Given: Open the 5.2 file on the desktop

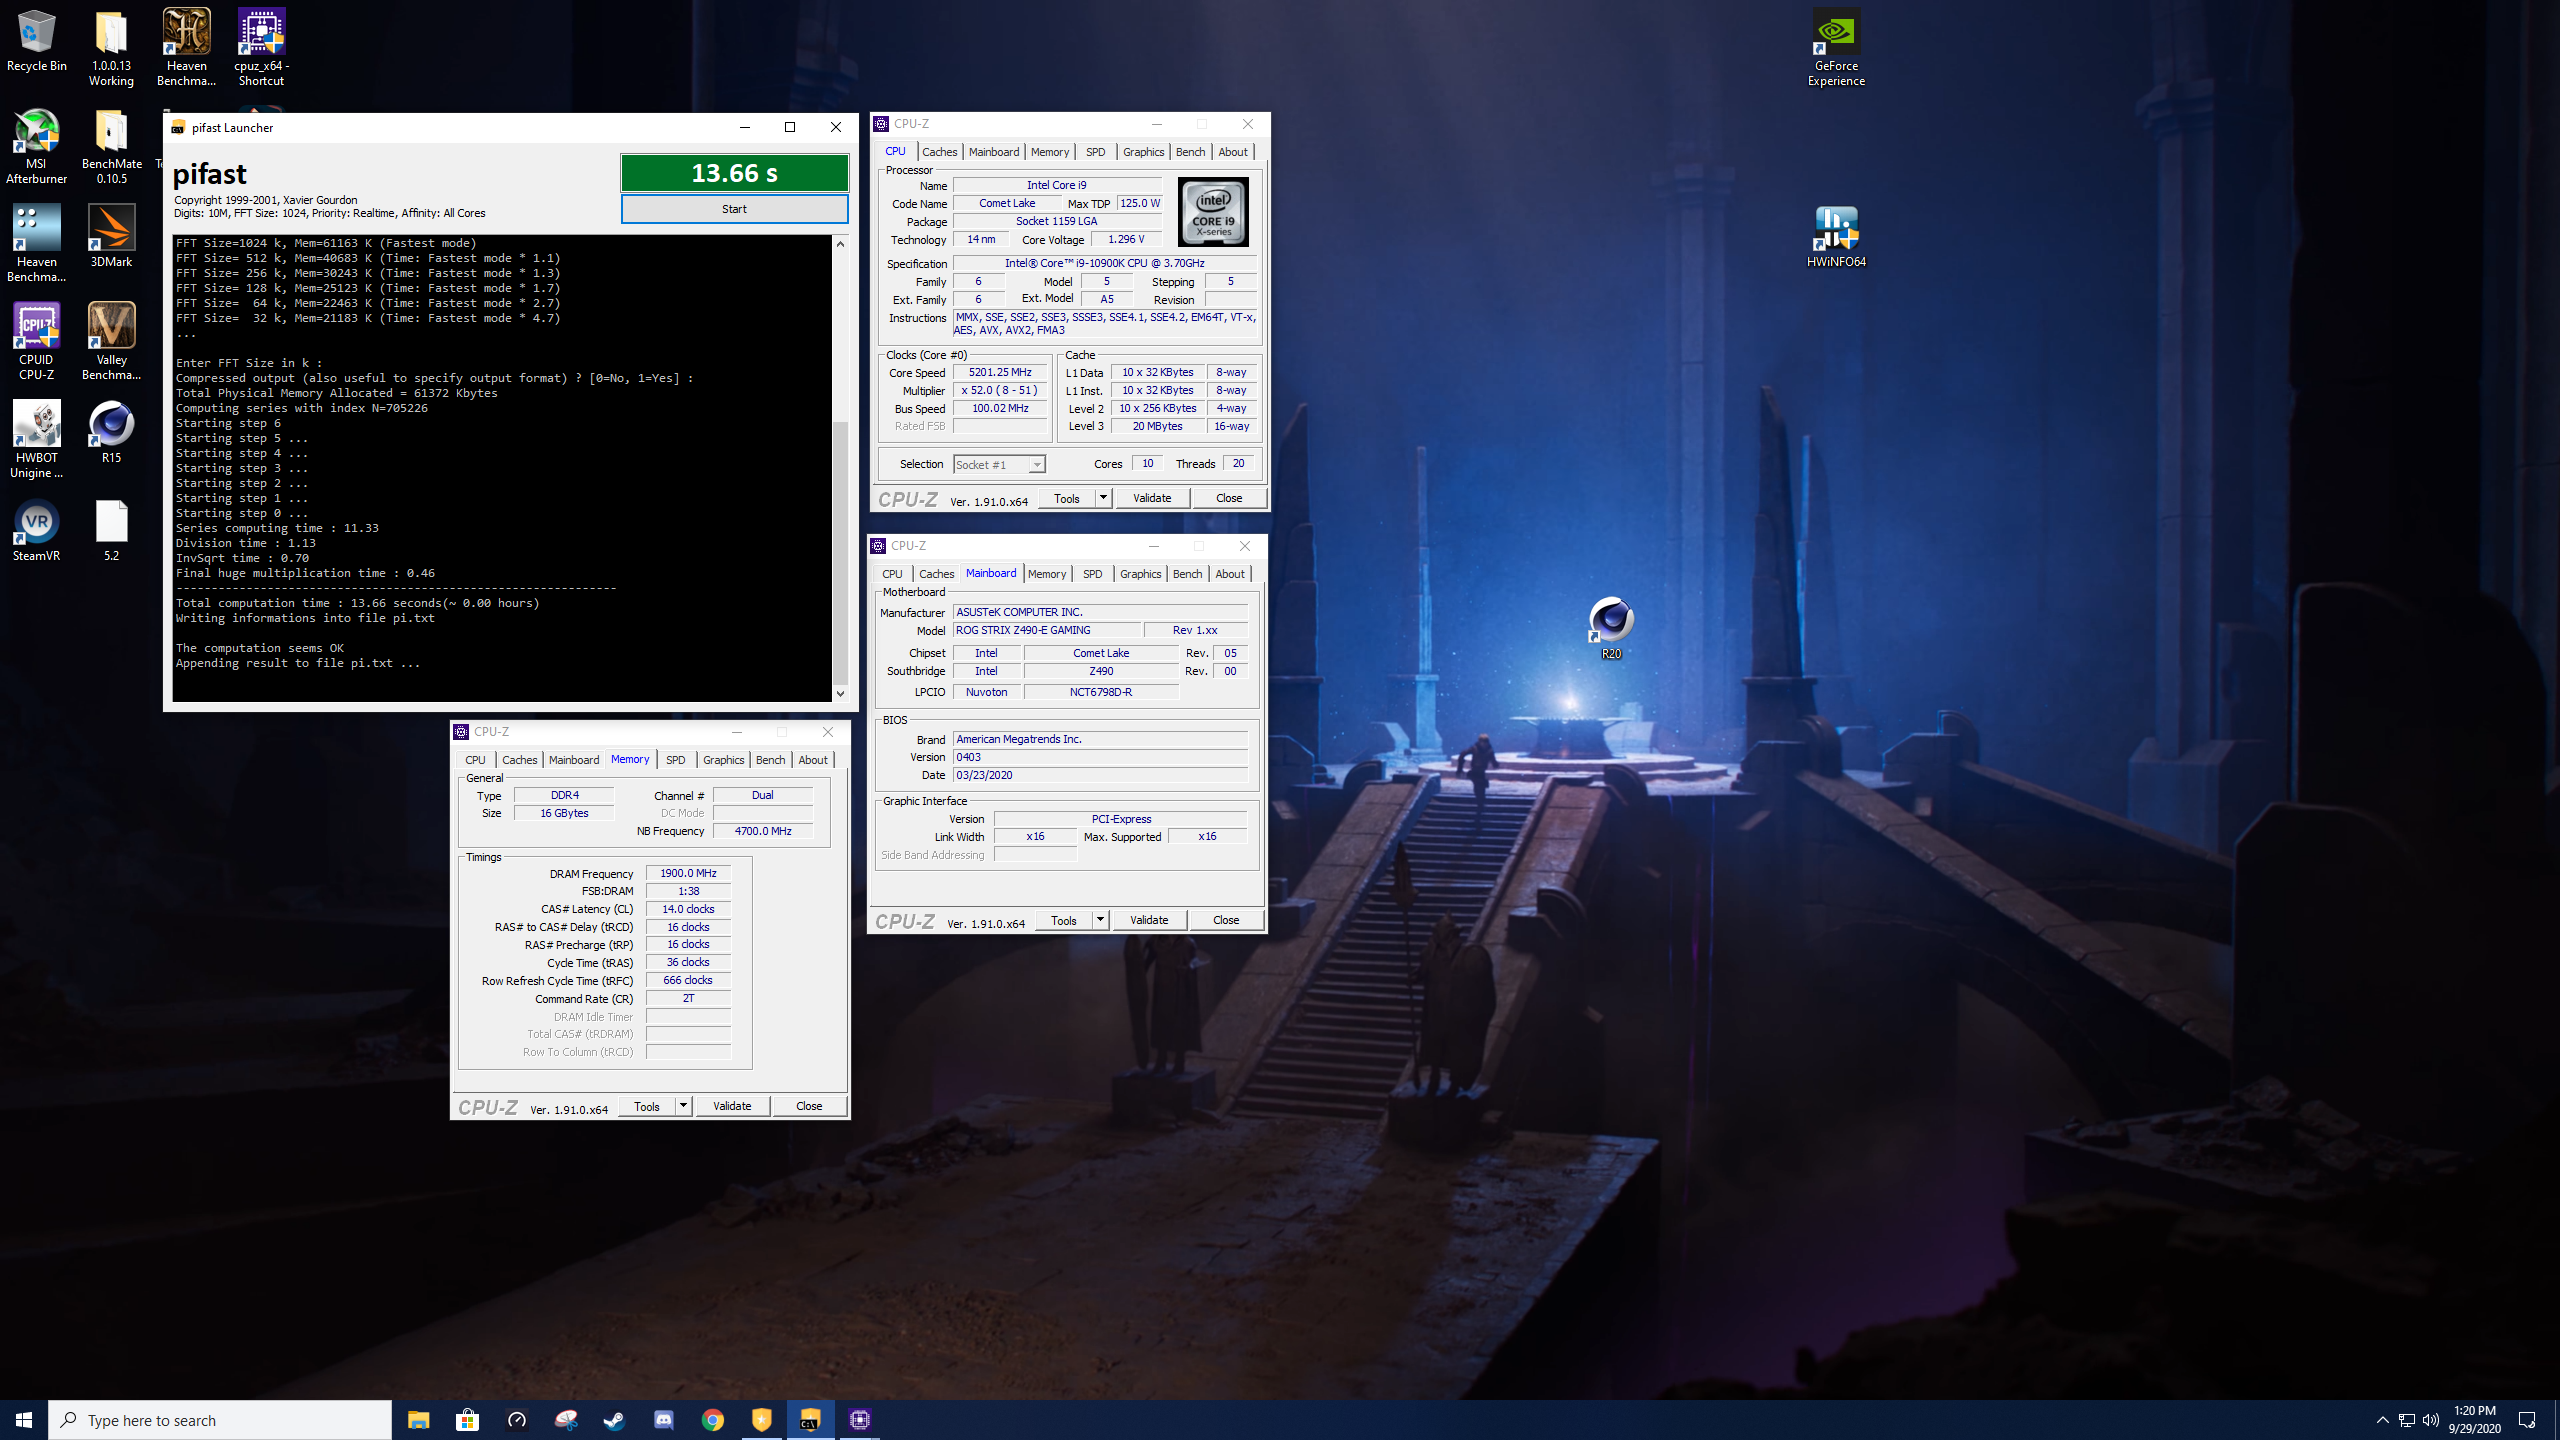Looking at the screenshot, I should point(111,530).
